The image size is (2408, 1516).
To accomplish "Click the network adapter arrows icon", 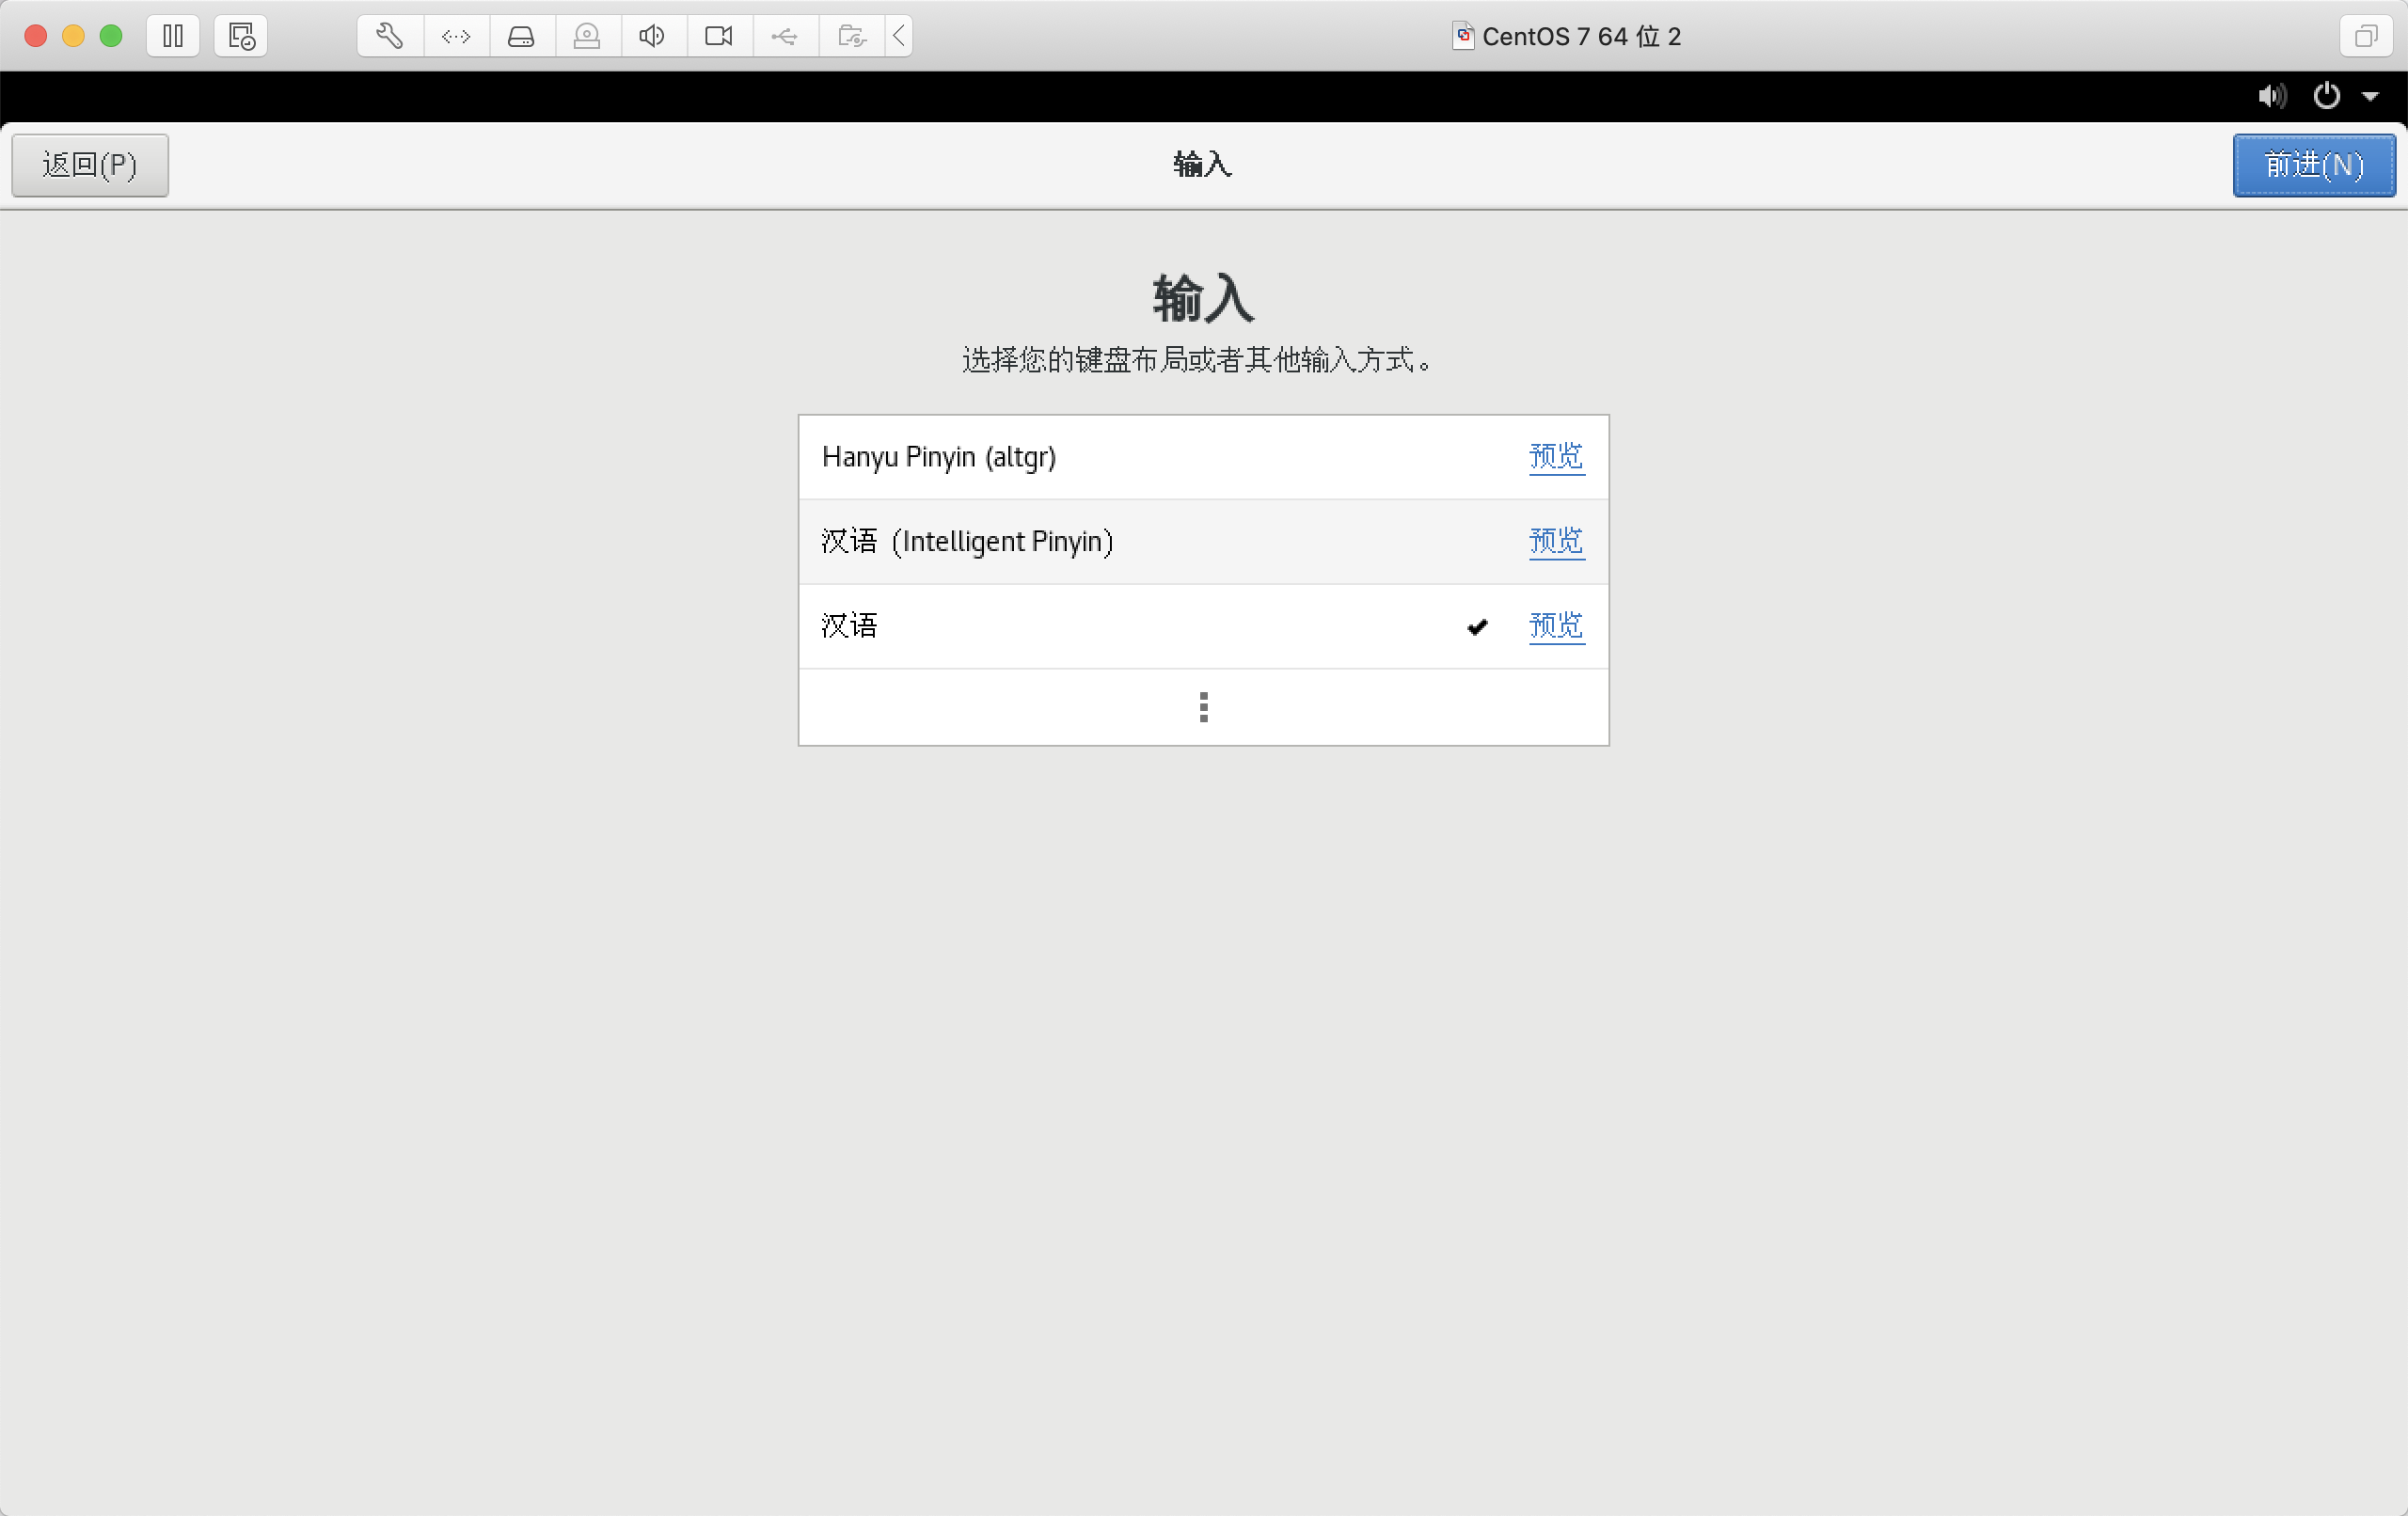I will [x=456, y=36].
